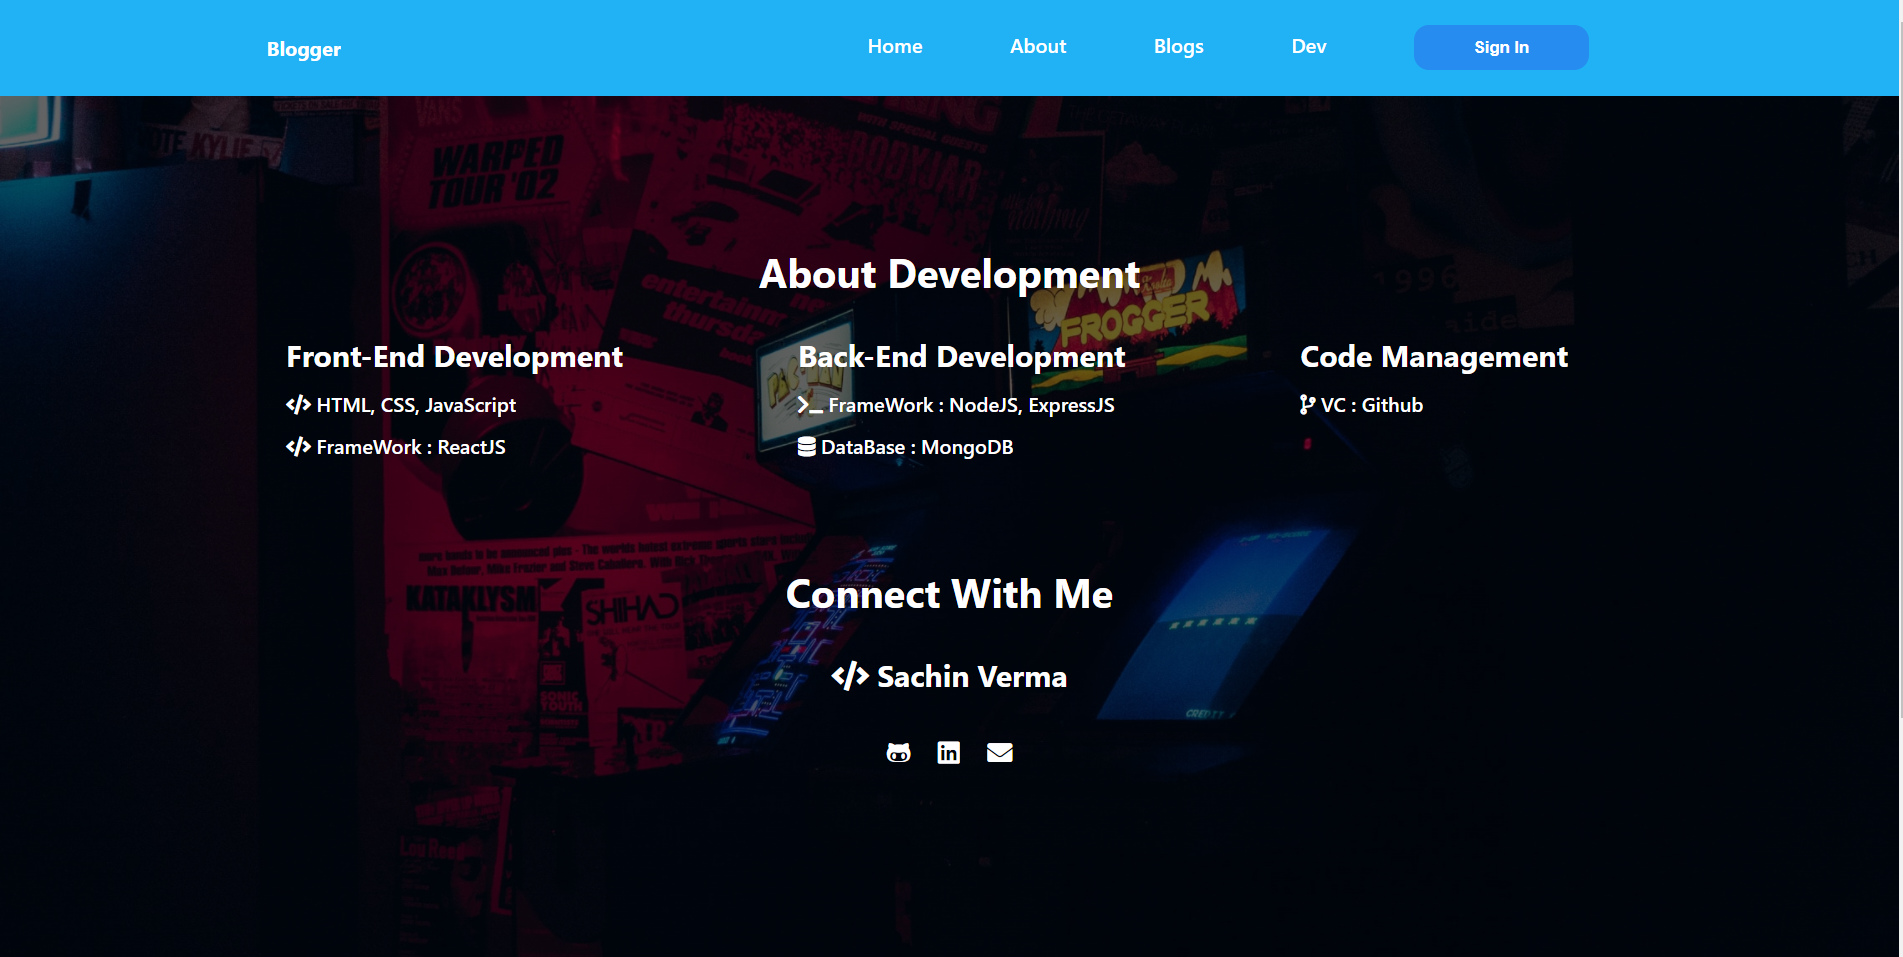1903x957 pixels.
Task: Click the text VC : Github
Action: tap(1372, 405)
